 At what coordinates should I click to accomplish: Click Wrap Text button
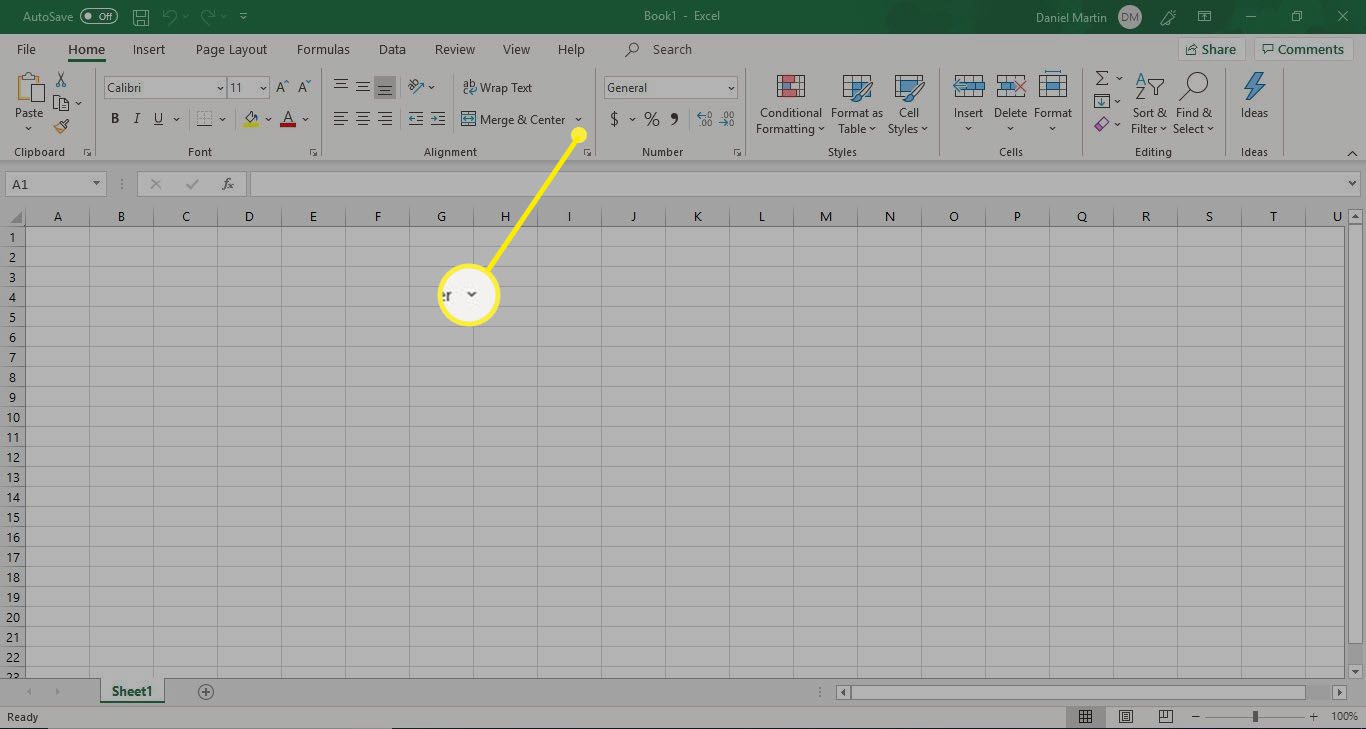497,88
